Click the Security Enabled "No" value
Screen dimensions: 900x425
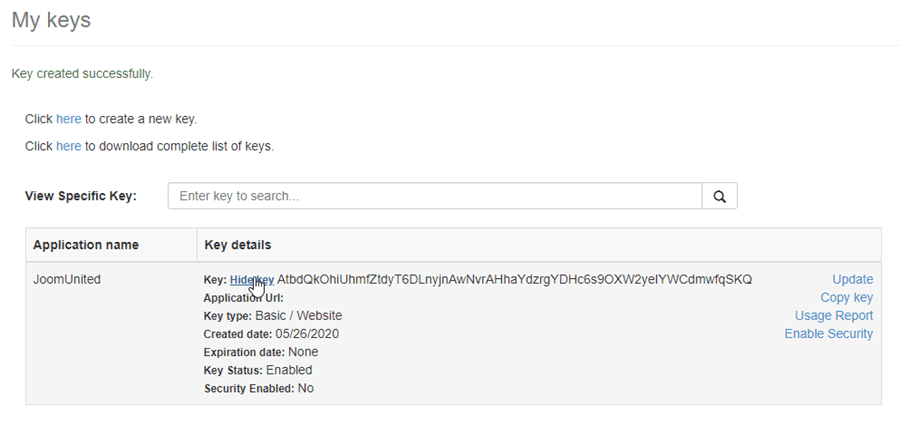pyautogui.click(x=305, y=388)
